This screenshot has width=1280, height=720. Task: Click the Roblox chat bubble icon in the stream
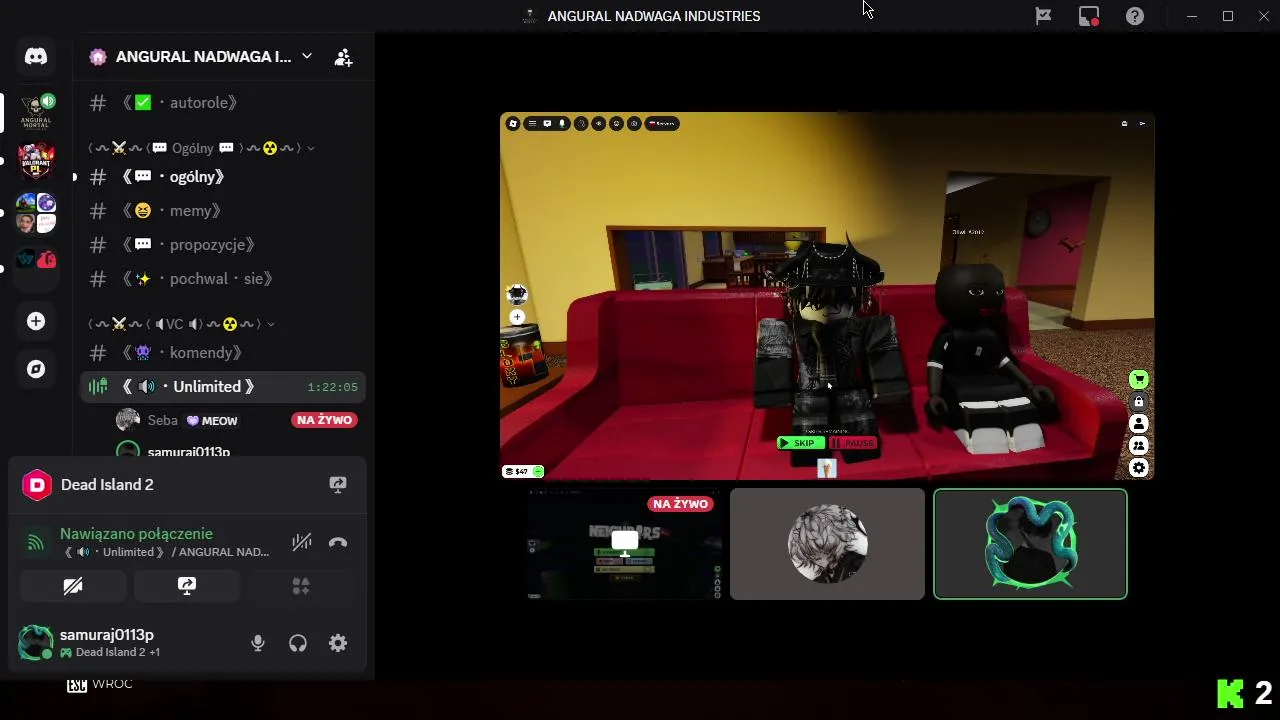coord(547,124)
